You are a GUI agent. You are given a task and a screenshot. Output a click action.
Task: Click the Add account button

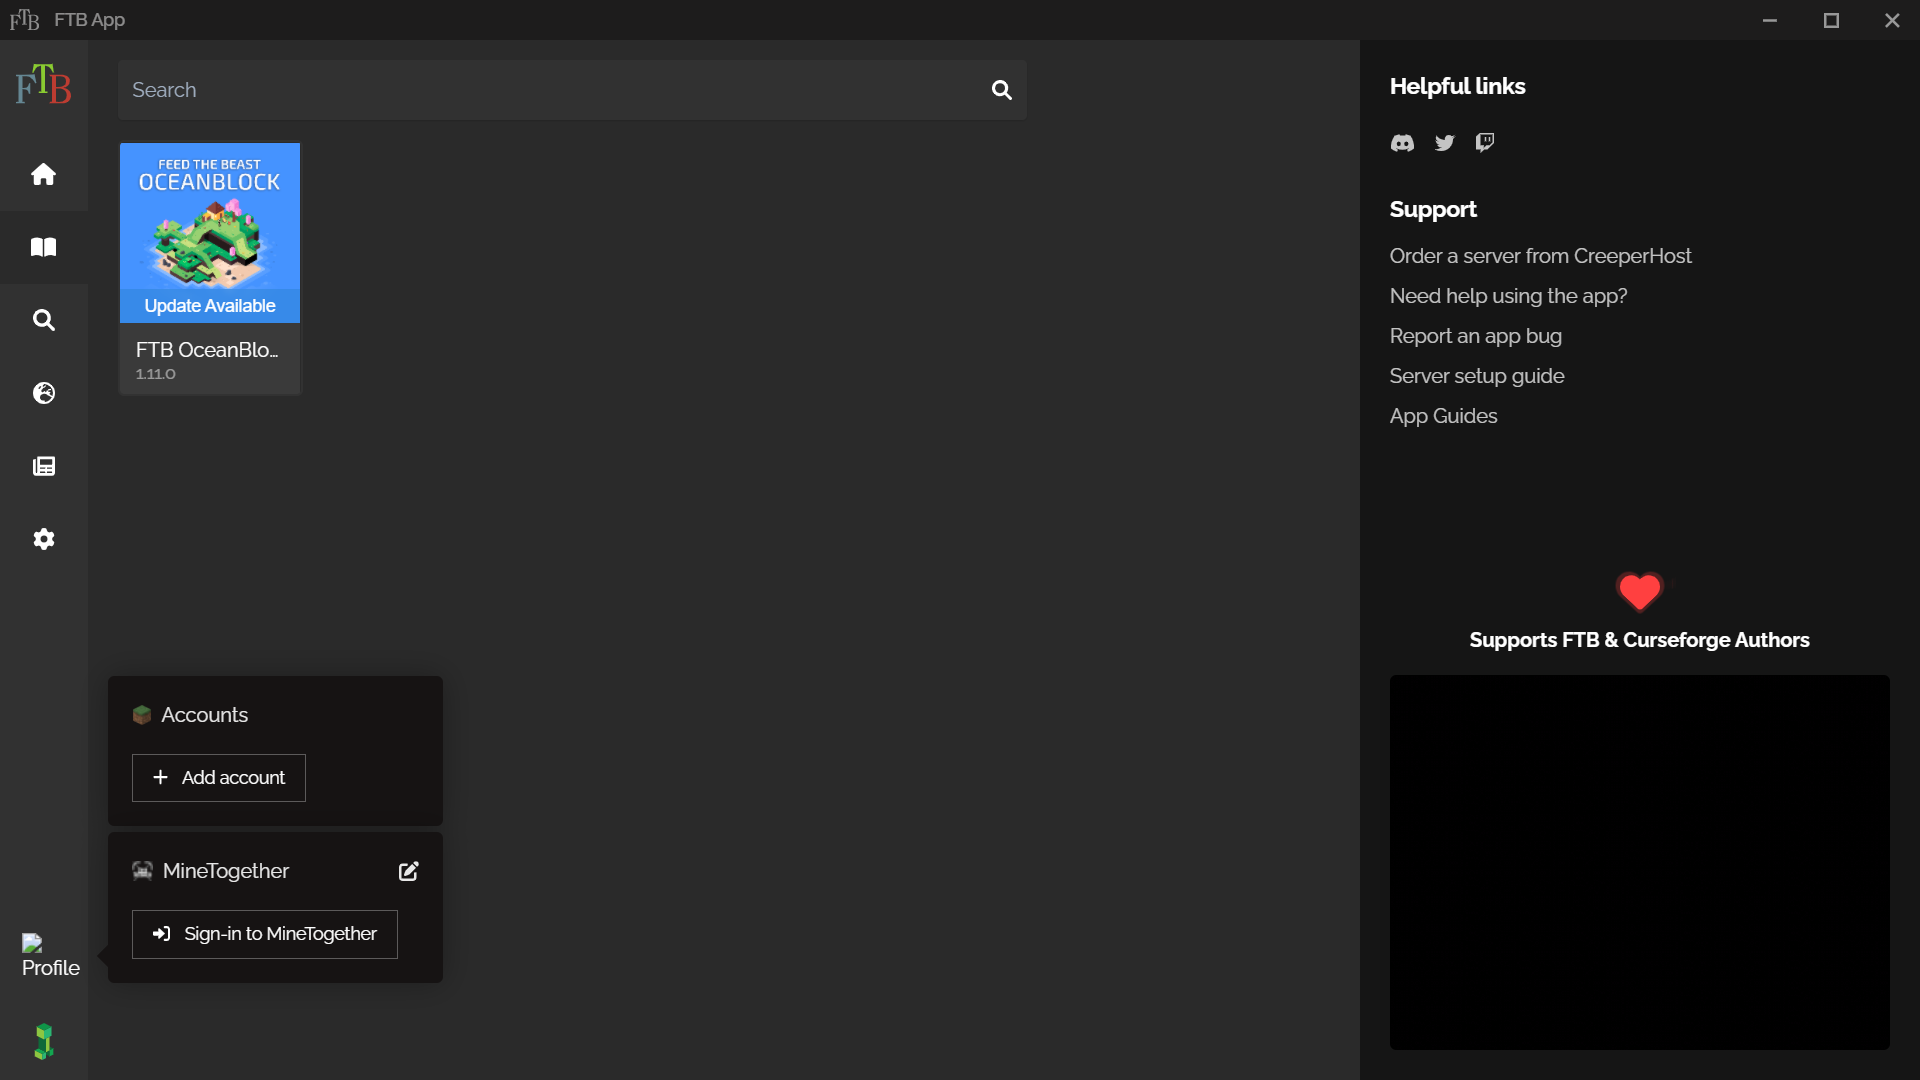click(x=218, y=777)
